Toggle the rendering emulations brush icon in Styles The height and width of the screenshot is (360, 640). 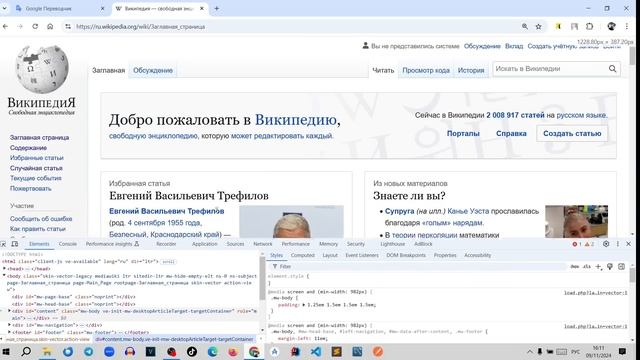610,267
